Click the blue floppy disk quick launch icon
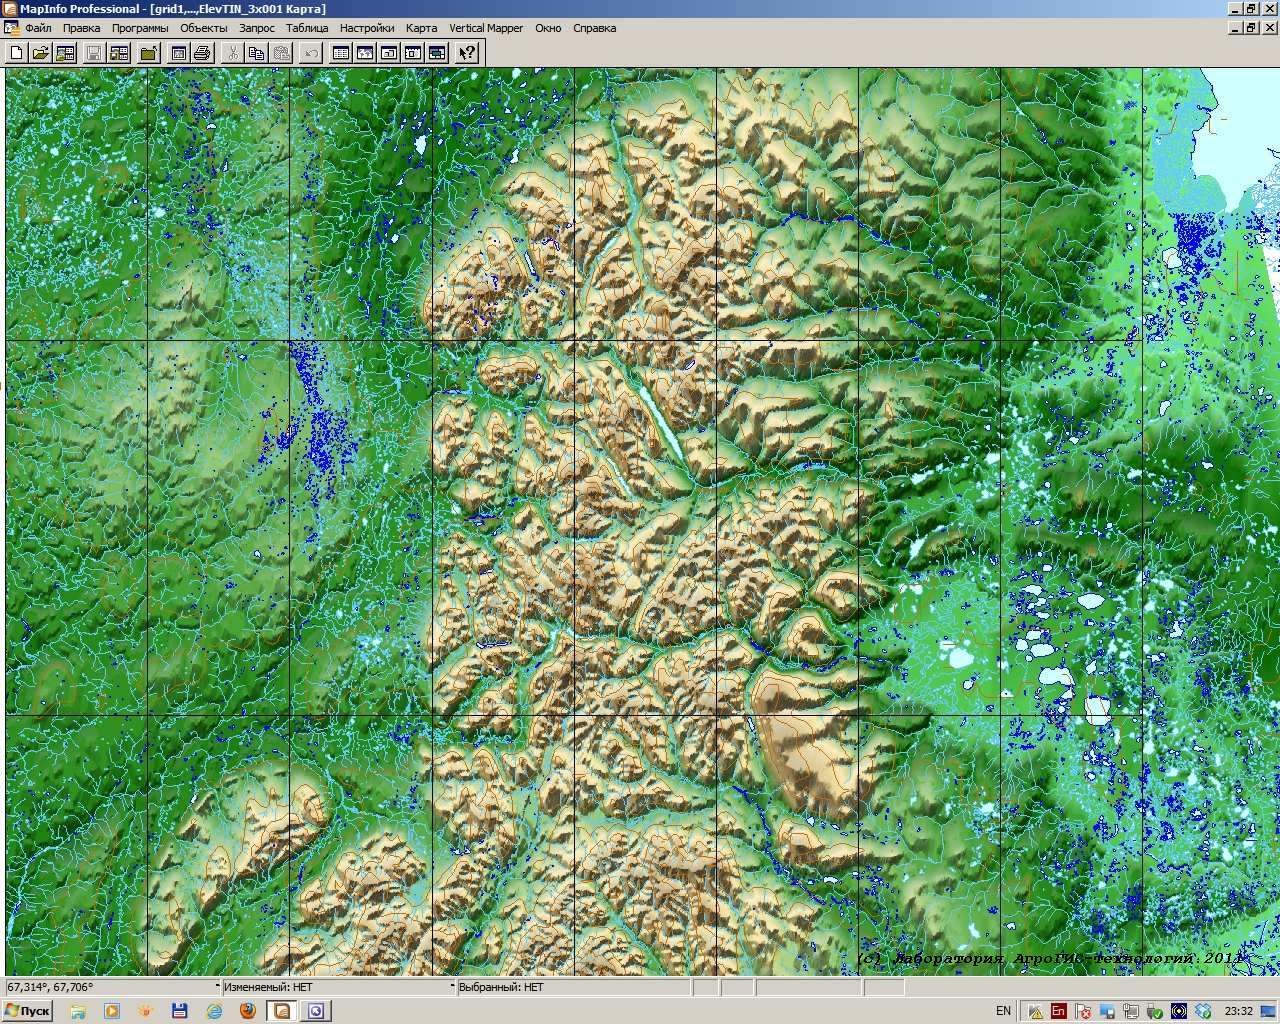The image size is (1280, 1024). click(180, 1011)
